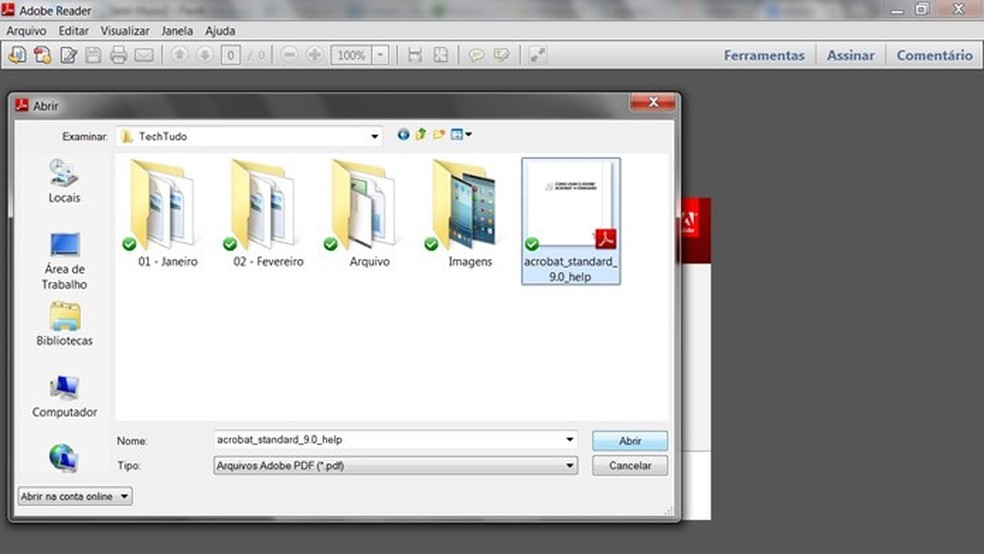Select the Imagens folder
The height and width of the screenshot is (554, 984).
coord(467,213)
